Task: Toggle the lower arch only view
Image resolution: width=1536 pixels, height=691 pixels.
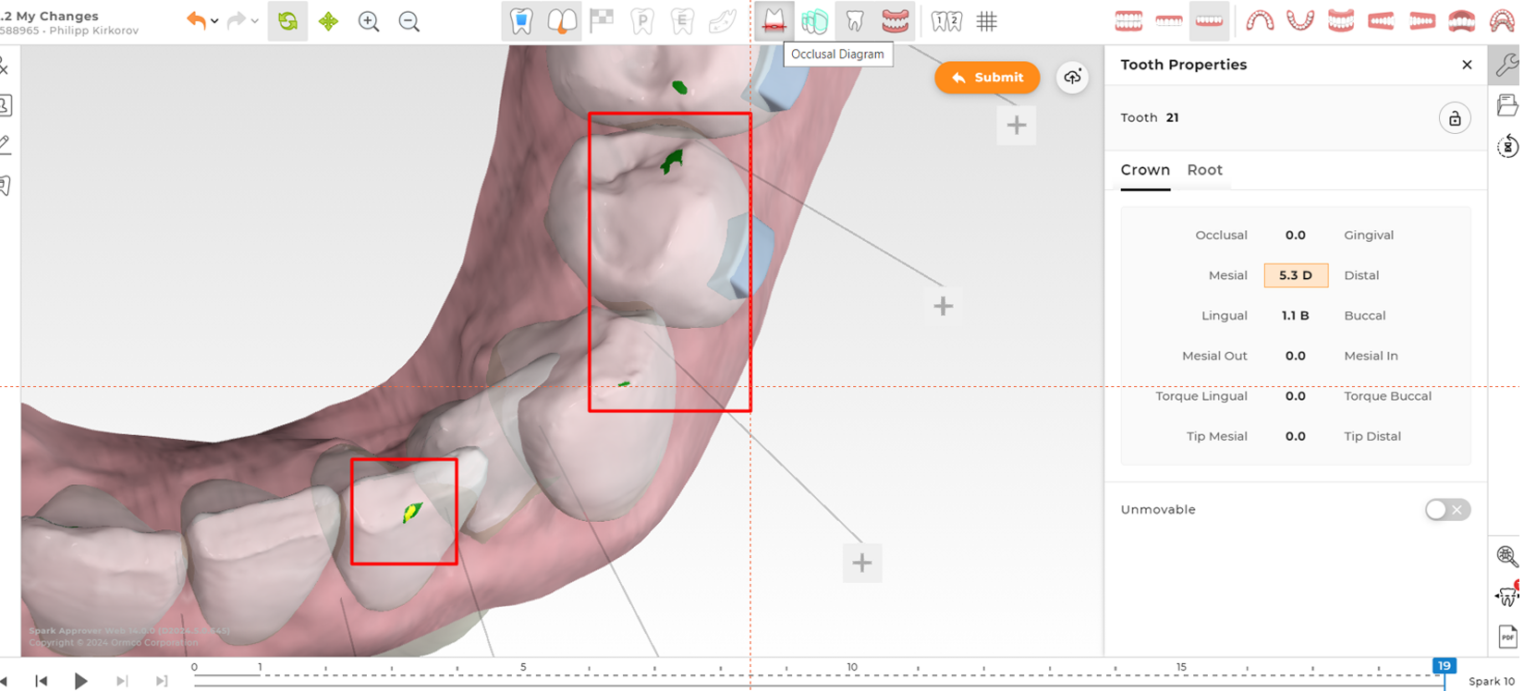Action: pos(1209,20)
